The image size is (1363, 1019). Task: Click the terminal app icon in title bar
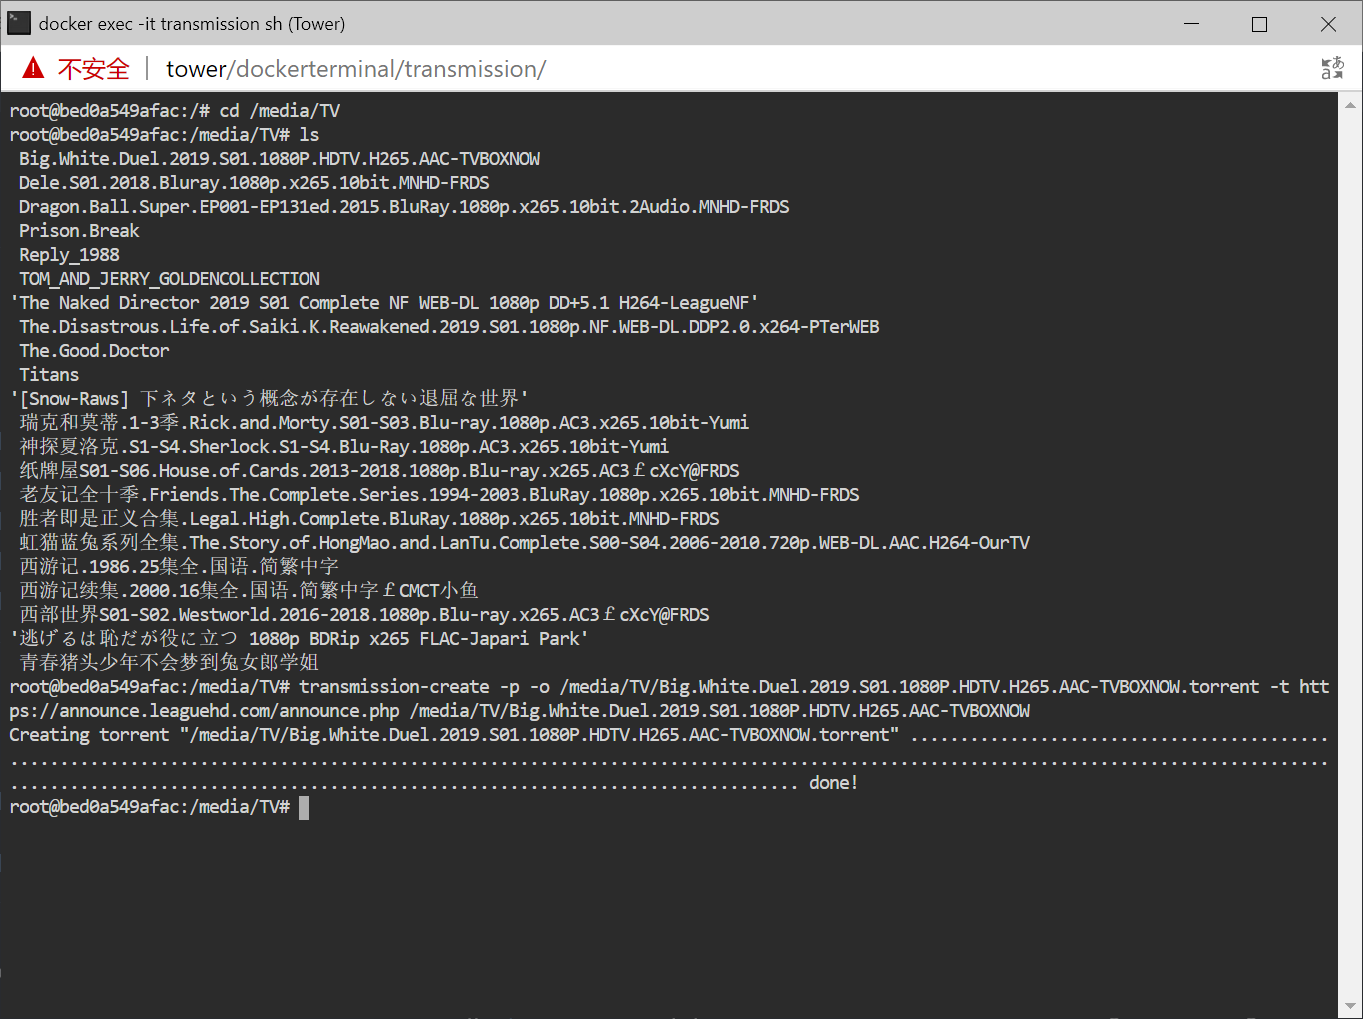pos(19,23)
